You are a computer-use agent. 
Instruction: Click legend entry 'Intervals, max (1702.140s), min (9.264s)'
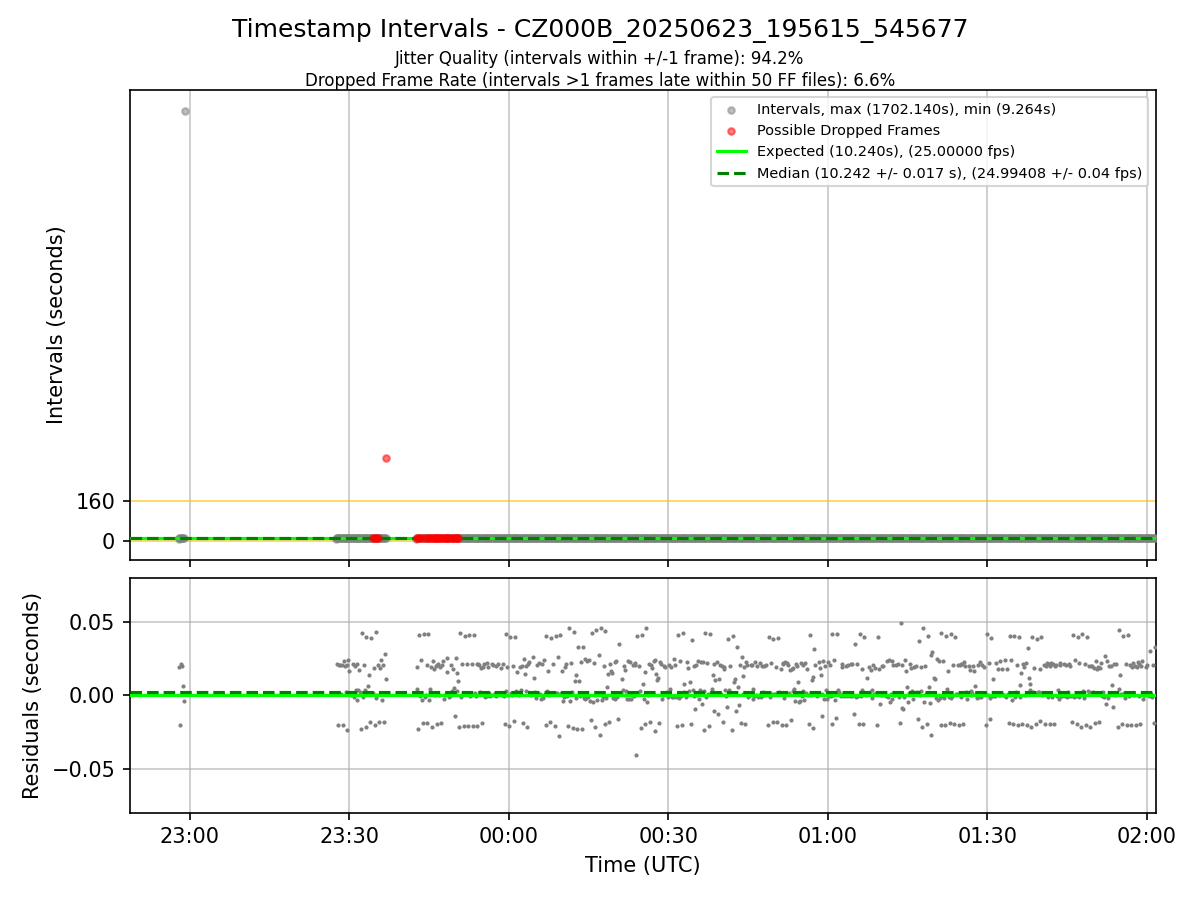point(906,109)
